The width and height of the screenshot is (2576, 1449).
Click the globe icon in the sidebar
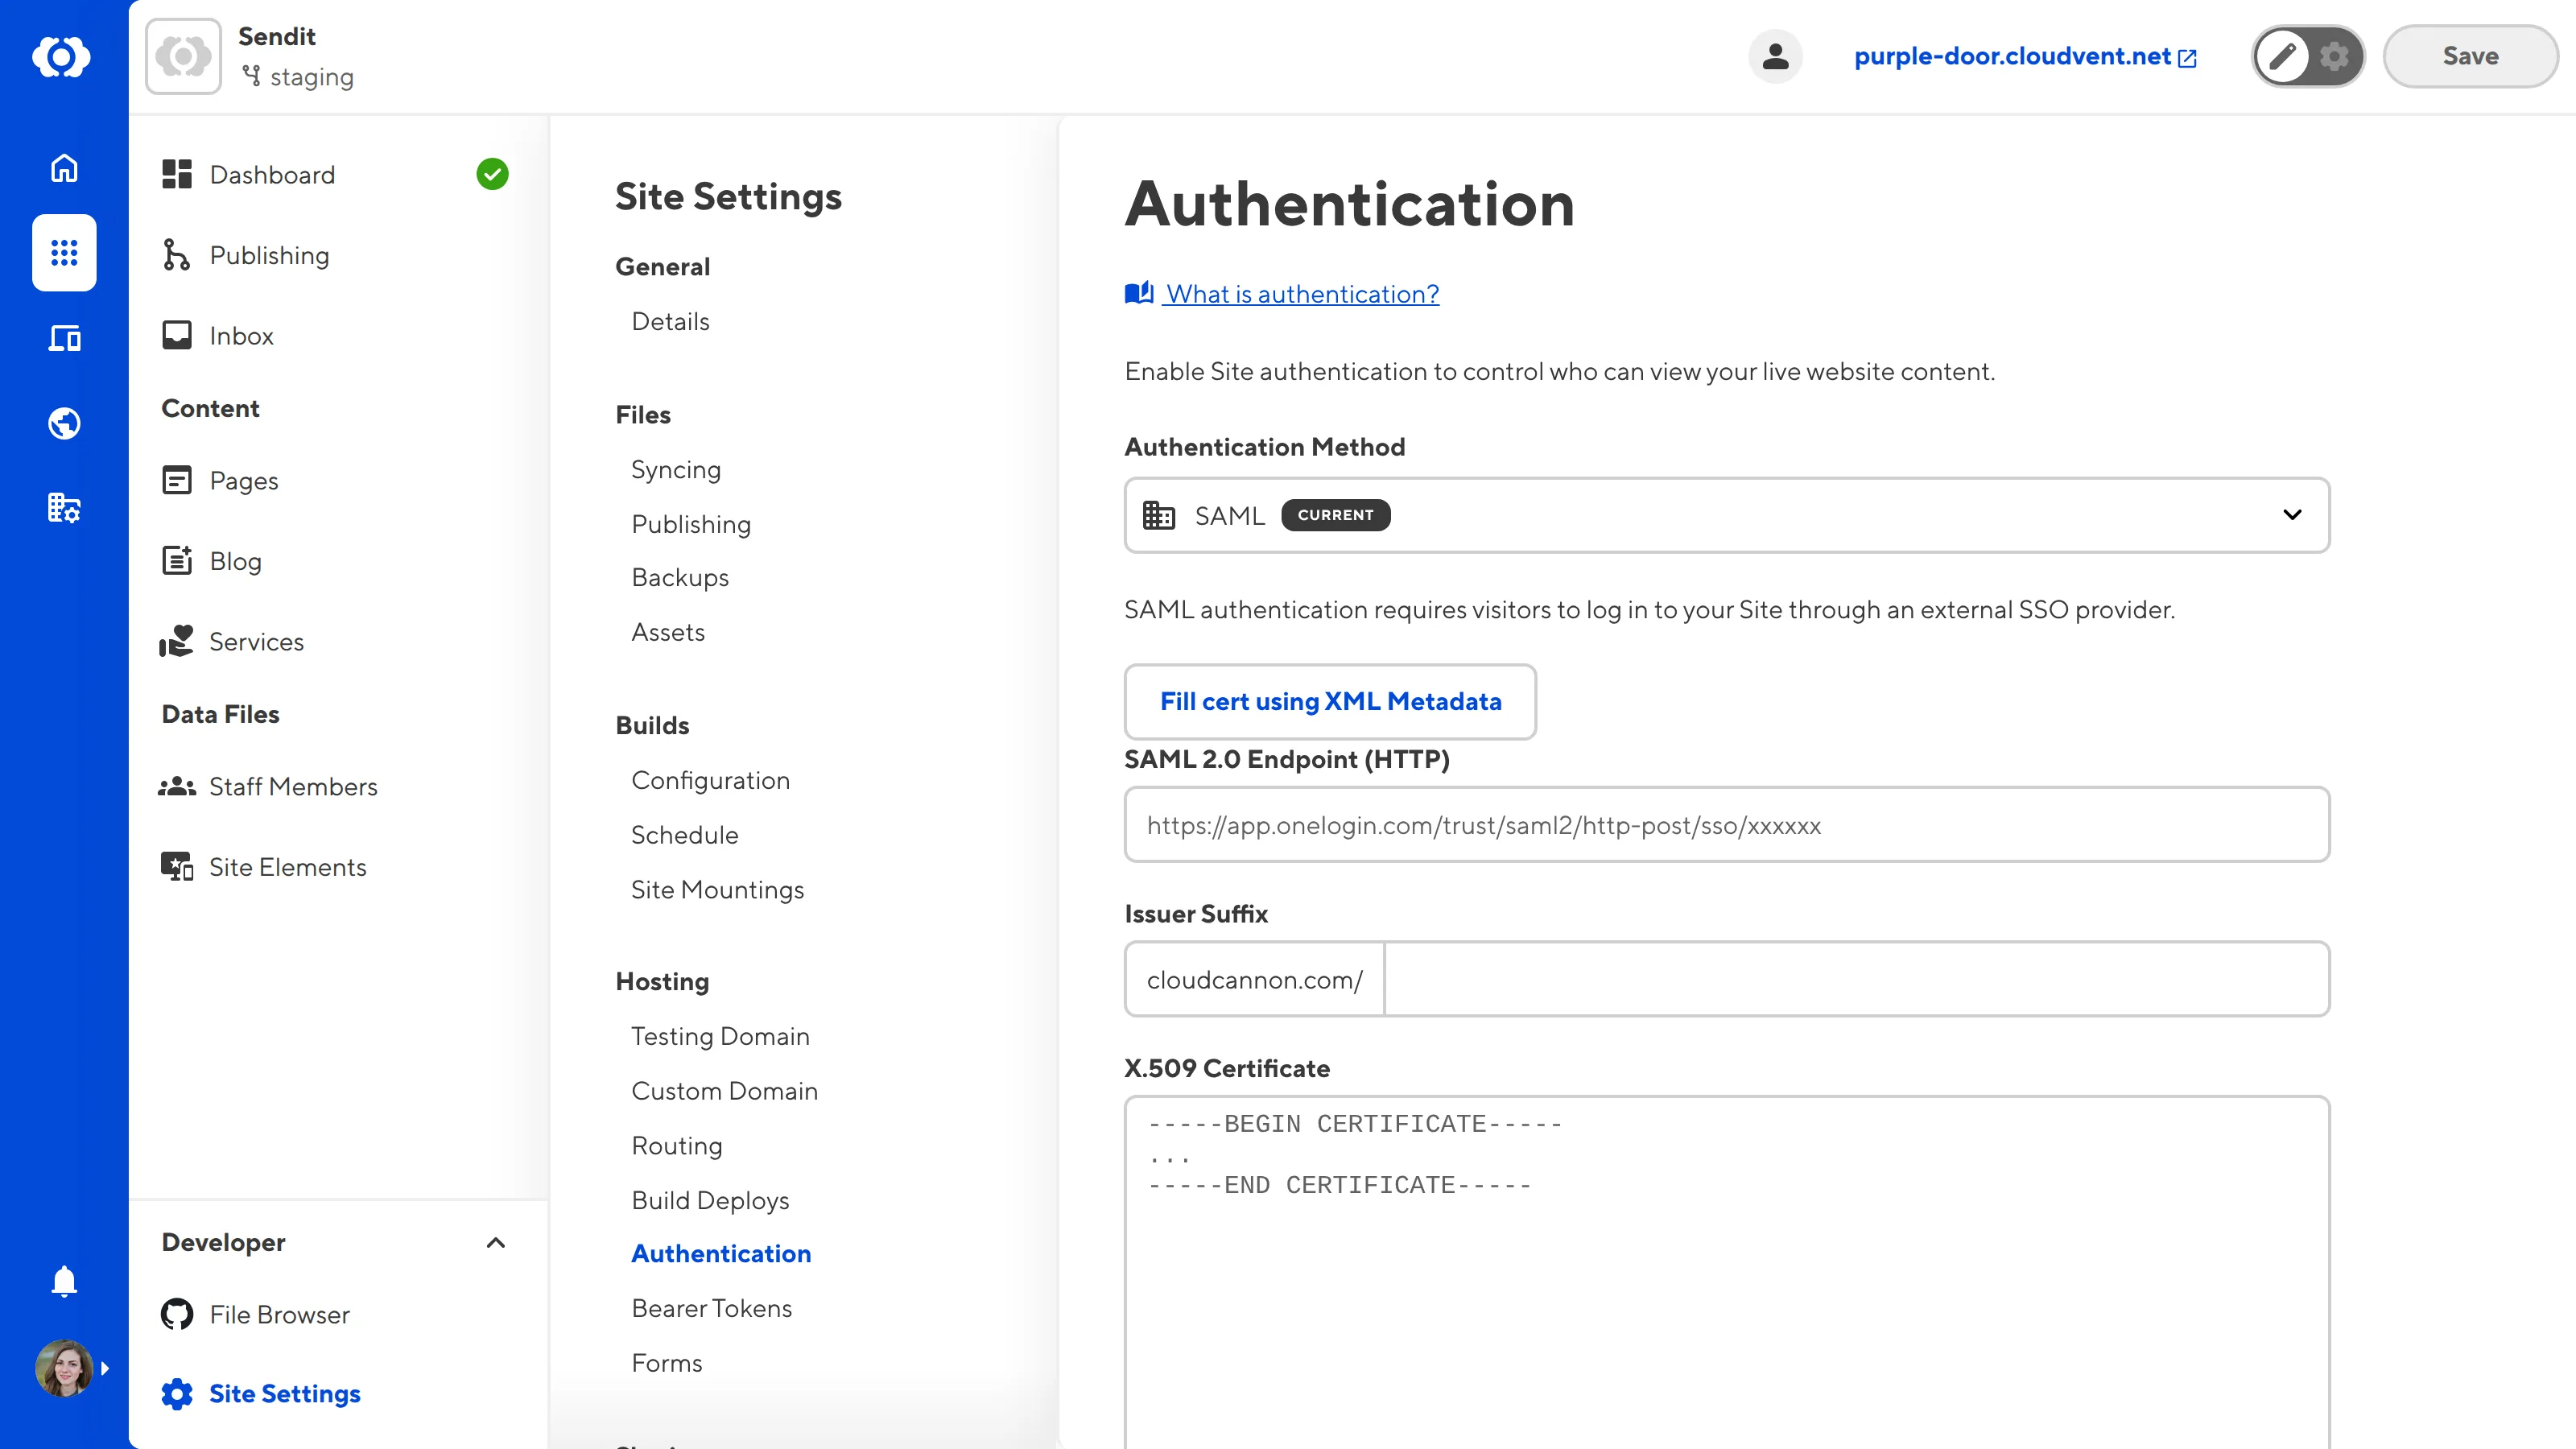tap(63, 422)
